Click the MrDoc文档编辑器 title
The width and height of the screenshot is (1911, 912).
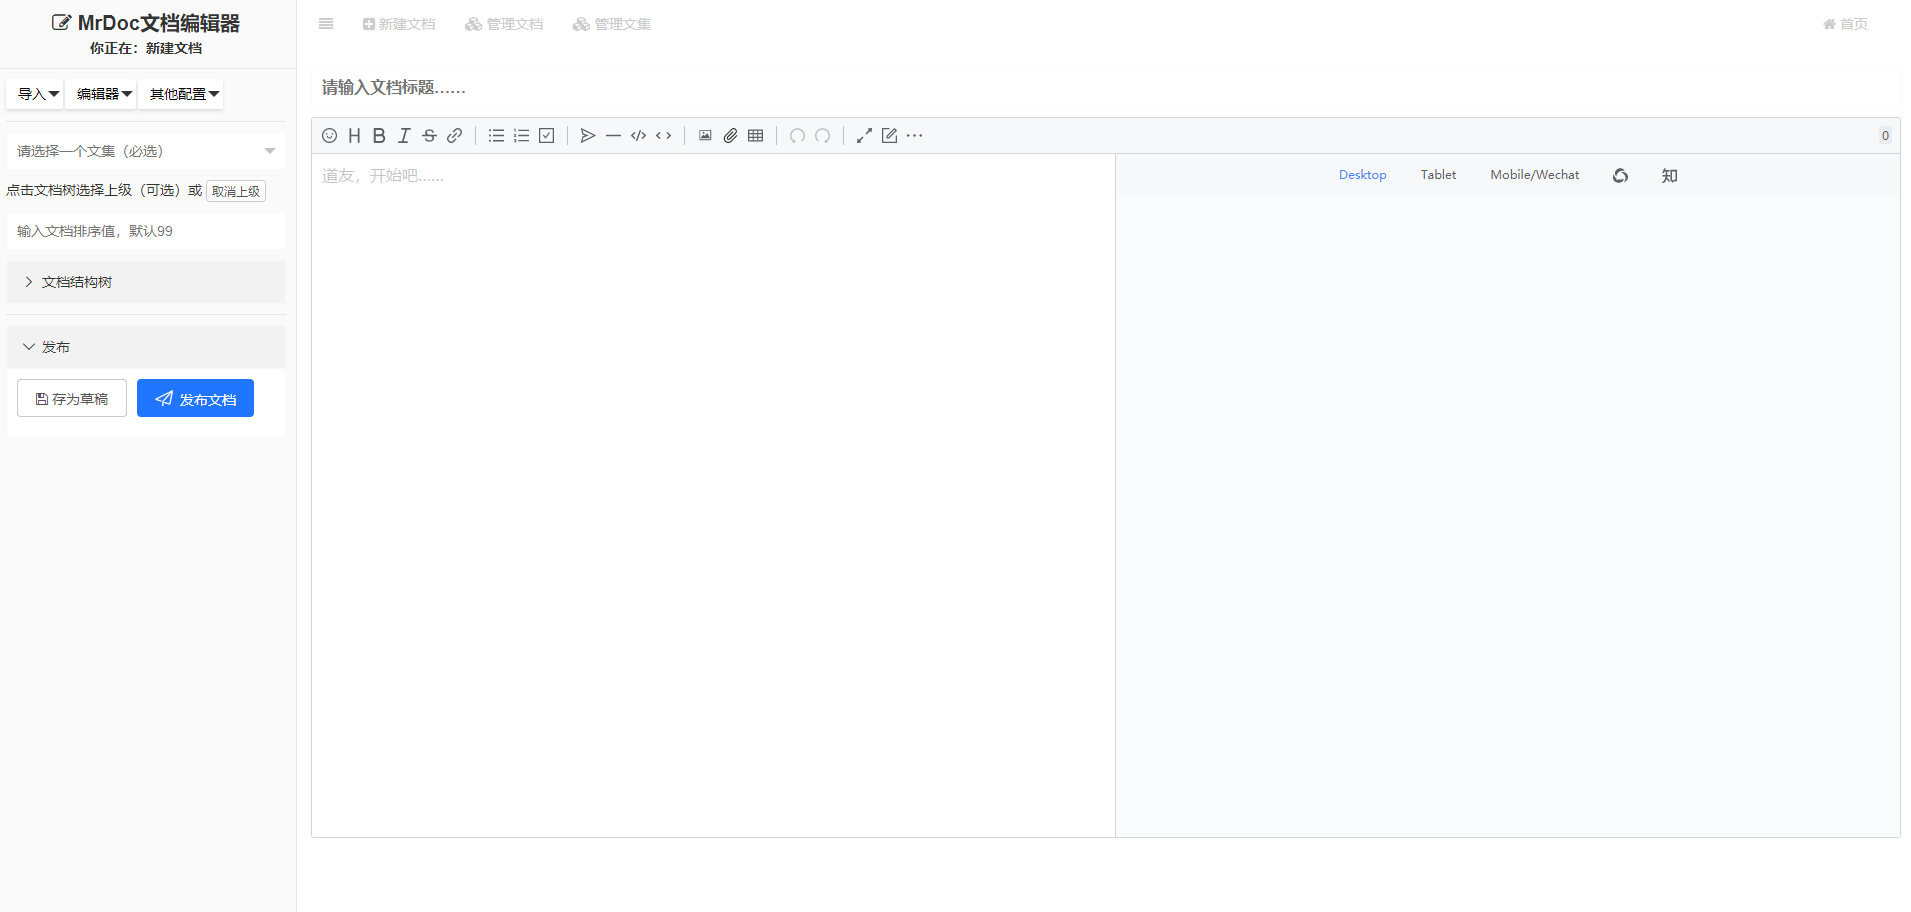pos(146,23)
